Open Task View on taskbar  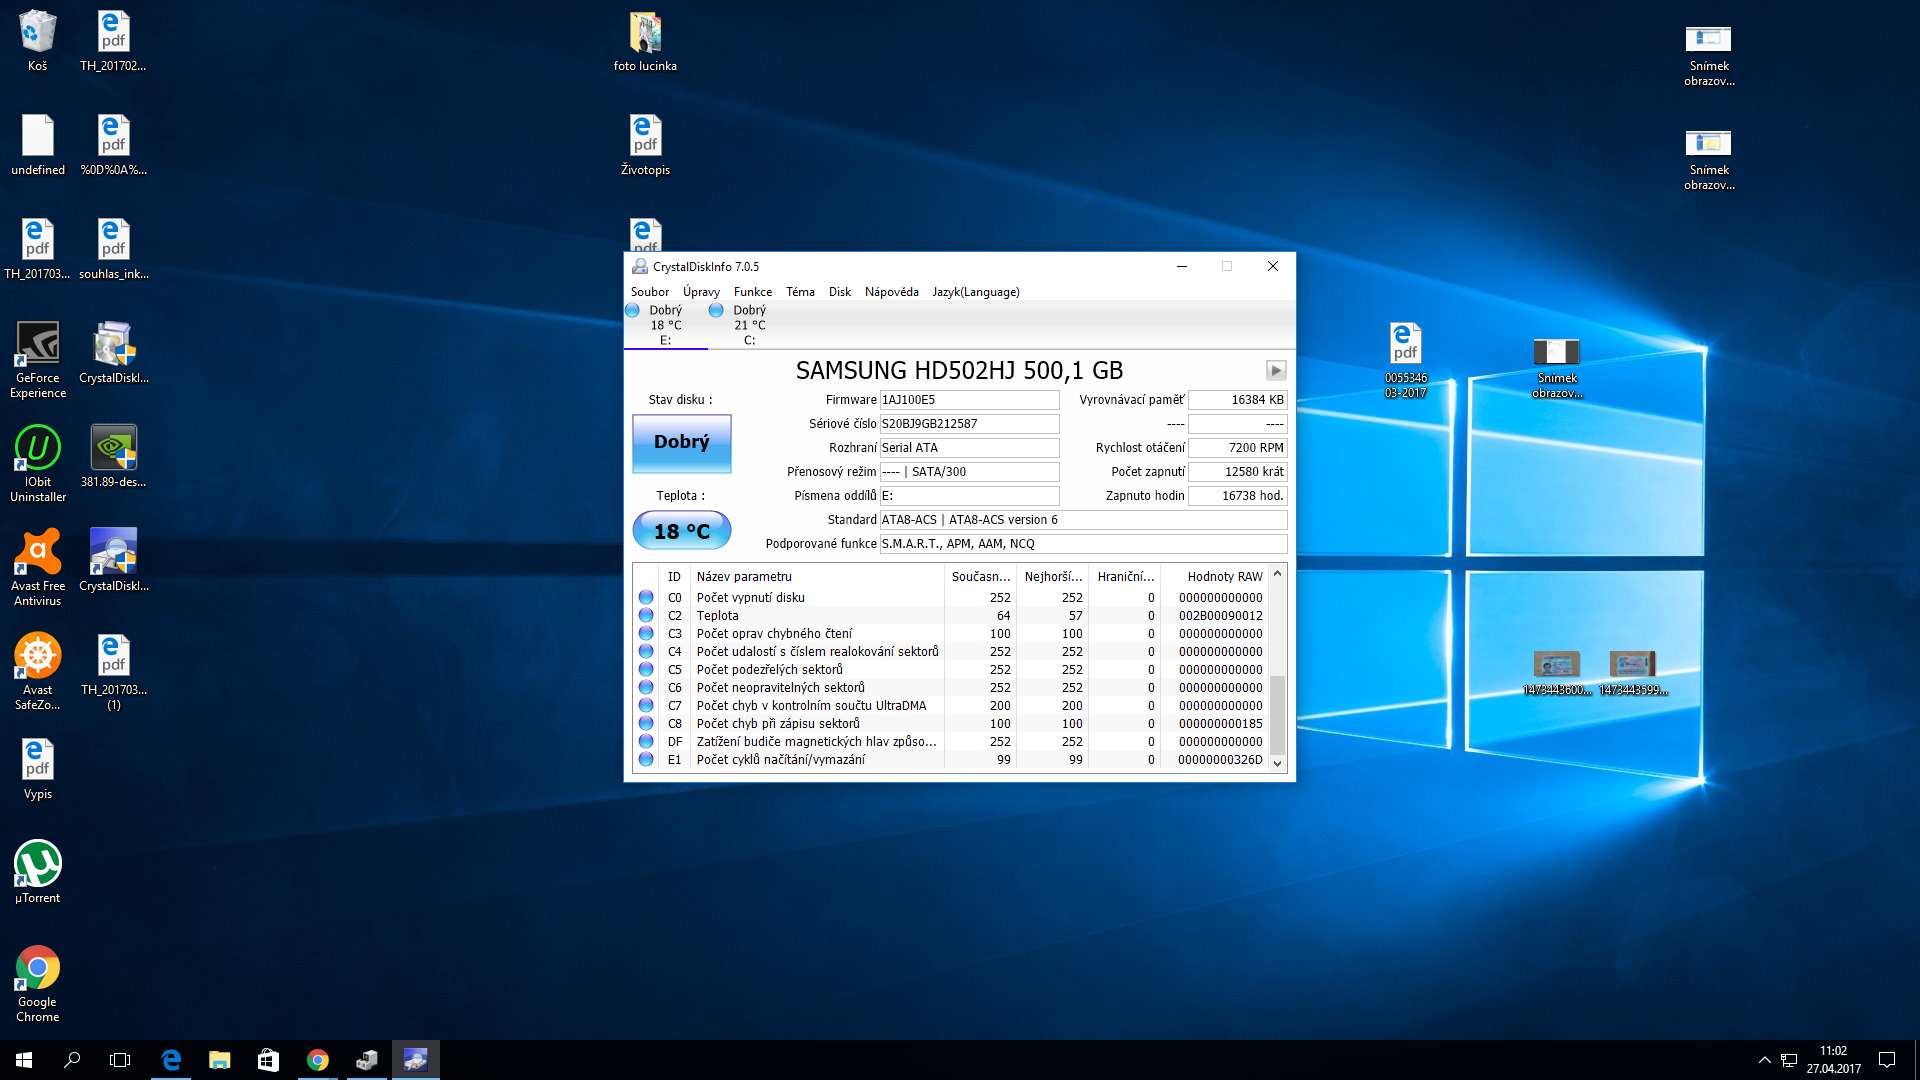[x=120, y=1060]
